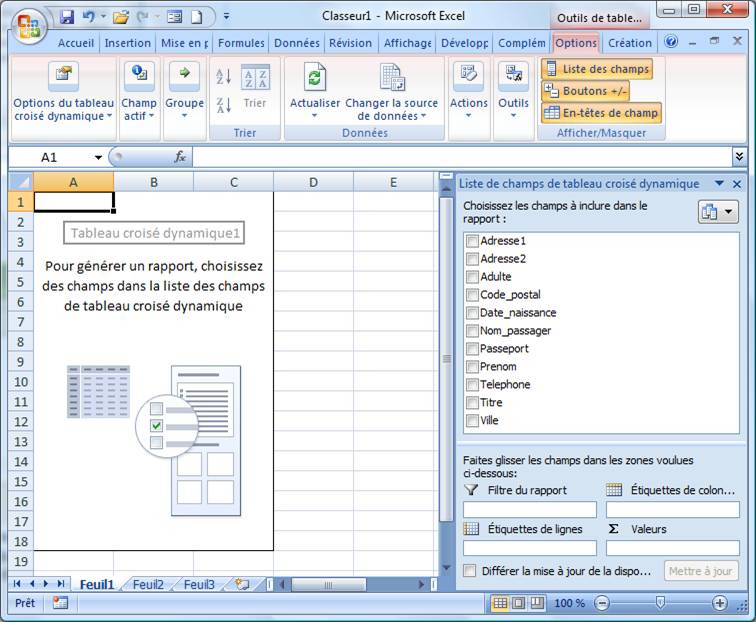Open a file using the folder icon
This screenshot has width=756, height=622.
coord(121,17)
